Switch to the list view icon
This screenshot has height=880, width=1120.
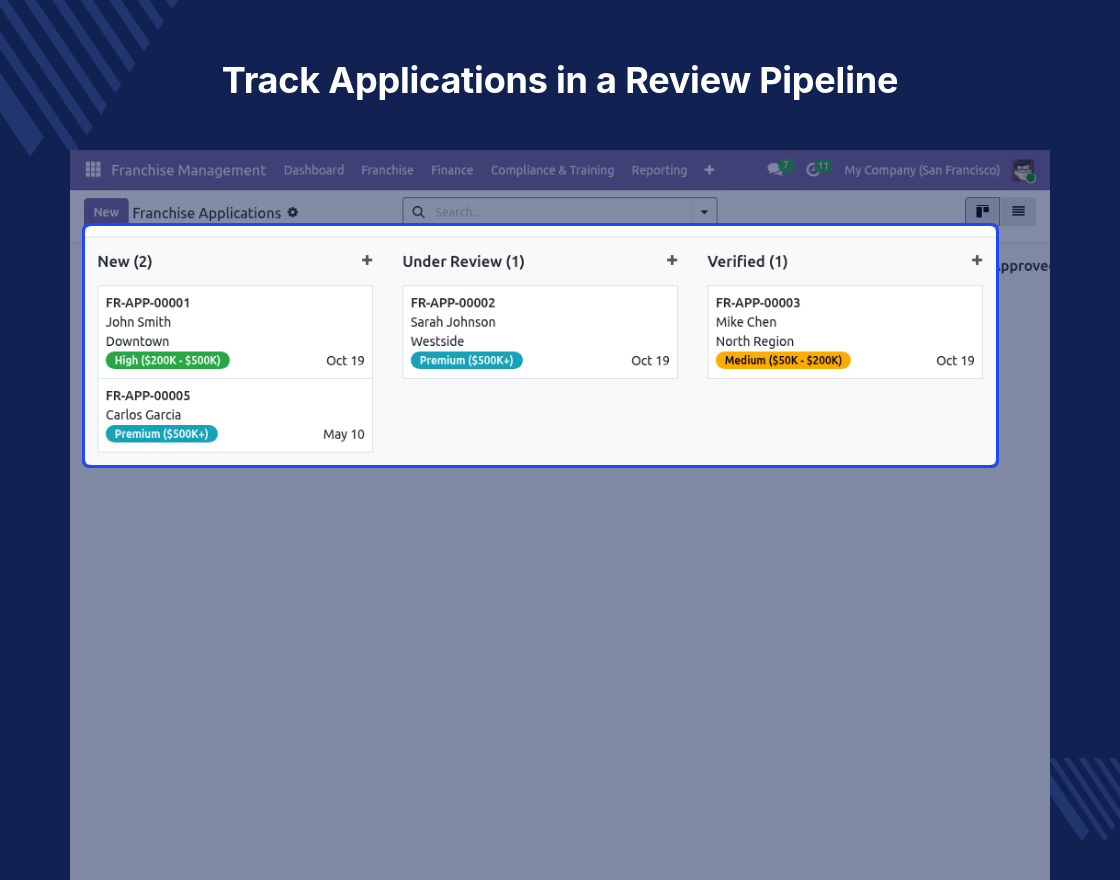point(1018,211)
